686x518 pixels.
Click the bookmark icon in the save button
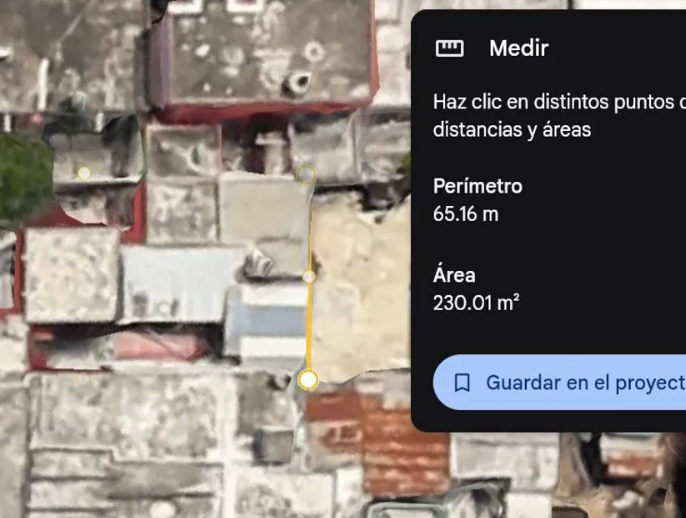(462, 383)
